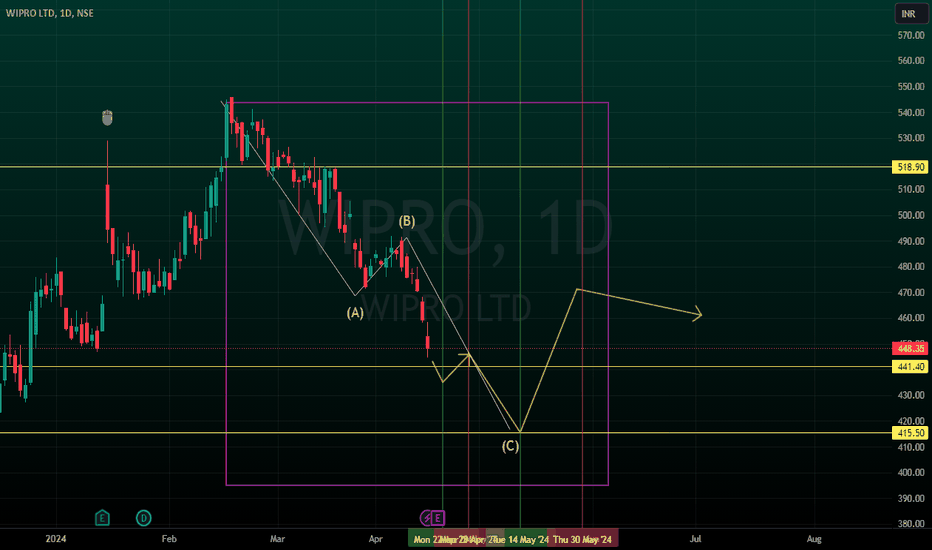The image size is (932, 550).
Task: Click the Mar label on time axis
Action: [x=277, y=539]
